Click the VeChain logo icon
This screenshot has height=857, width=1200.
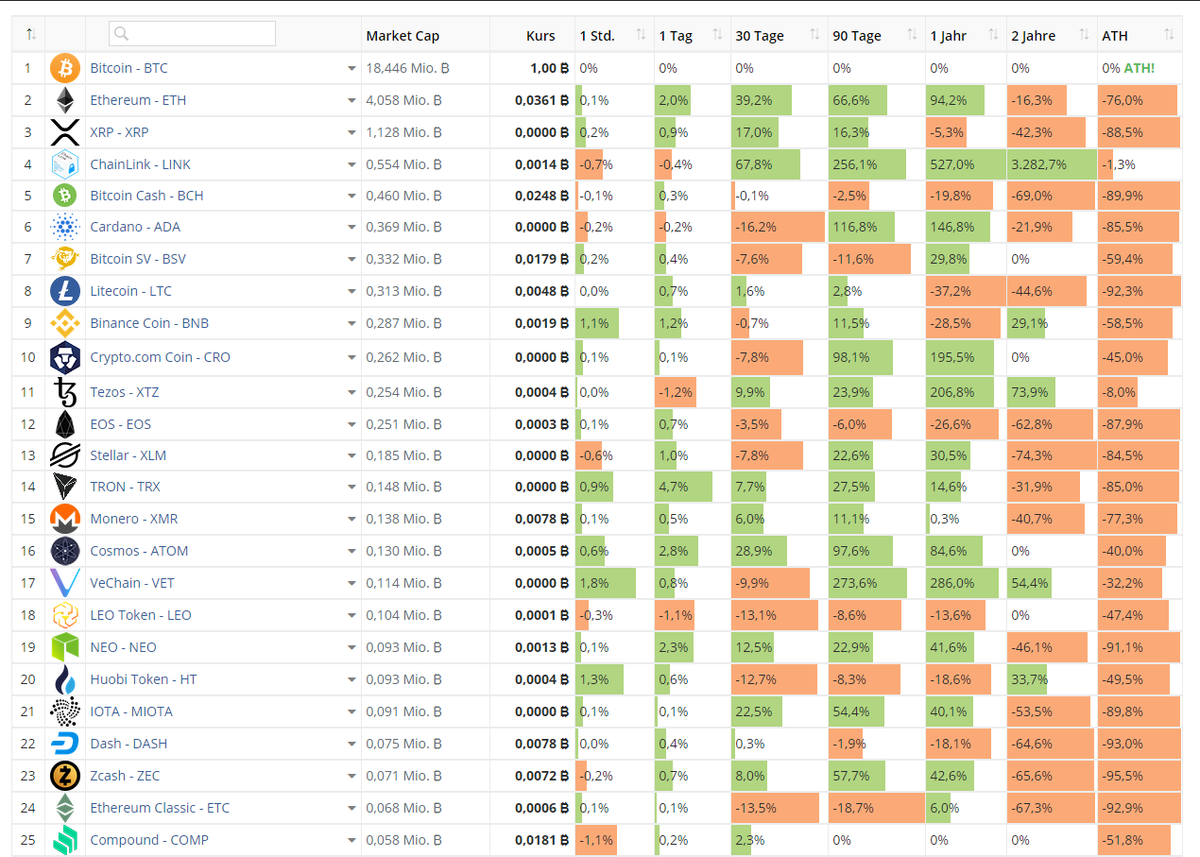pos(65,583)
